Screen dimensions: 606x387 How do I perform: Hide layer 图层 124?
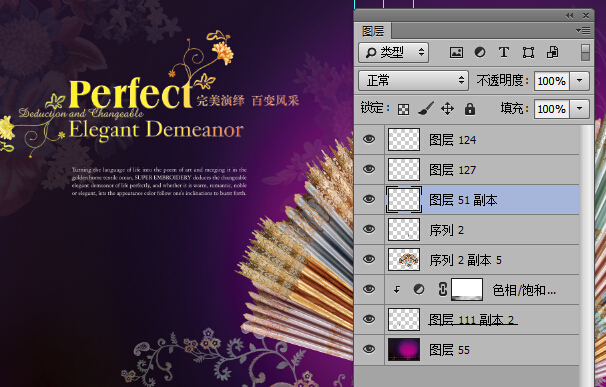click(369, 139)
